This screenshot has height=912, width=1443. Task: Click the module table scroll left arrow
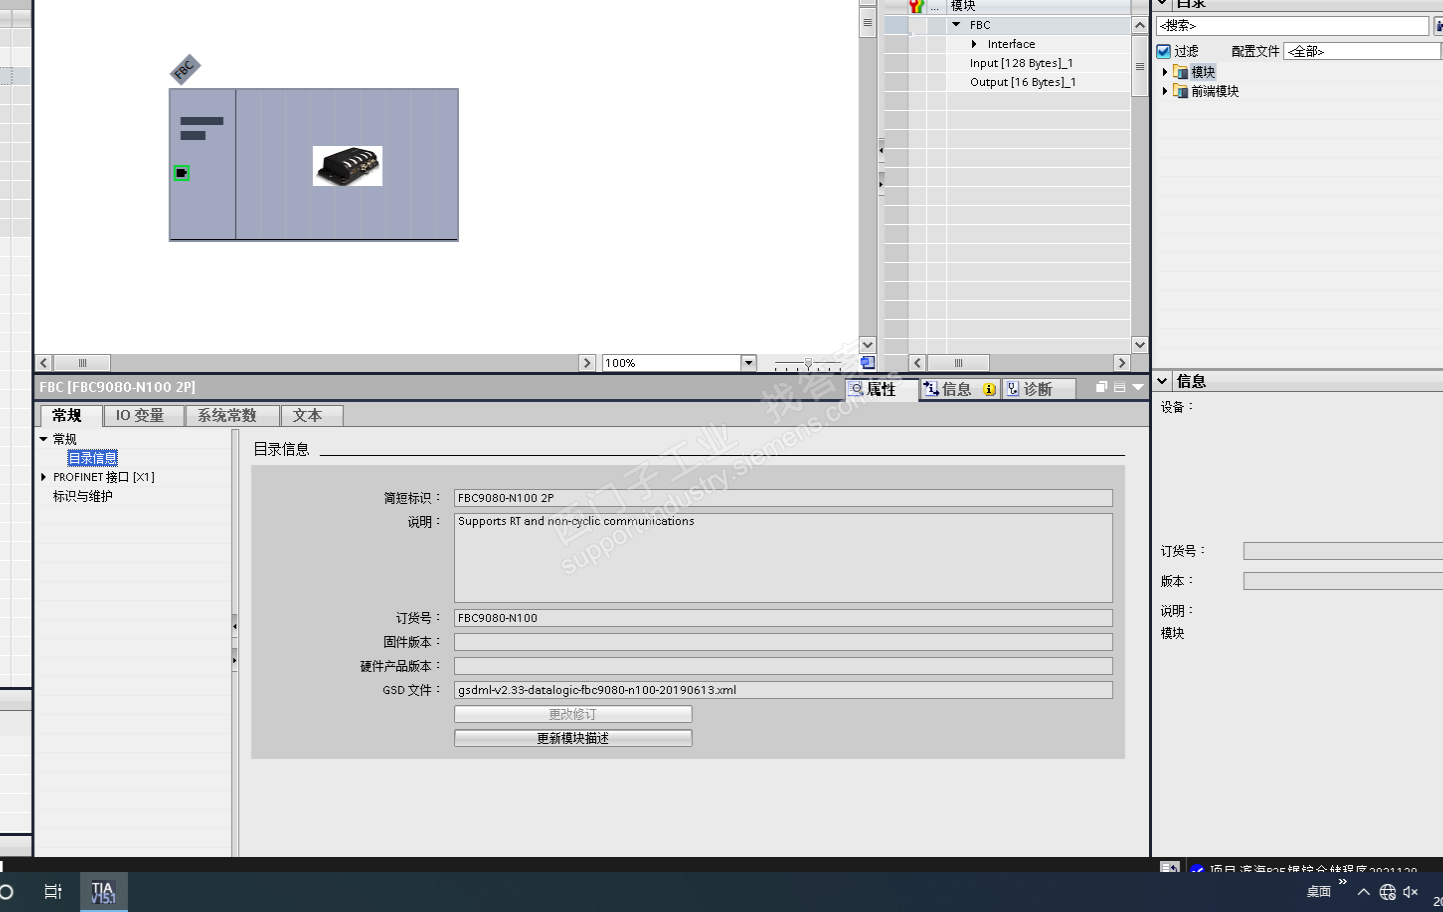[x=917, y=363]
